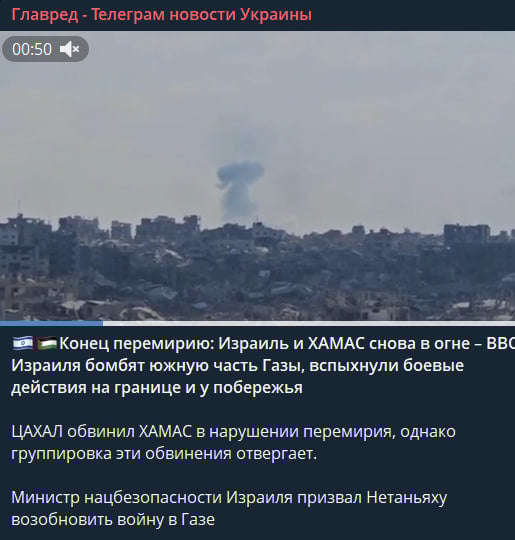Click the tall building at the video's right edge
The height and width of the screenshot is (540, 515).
pos(467,235)
